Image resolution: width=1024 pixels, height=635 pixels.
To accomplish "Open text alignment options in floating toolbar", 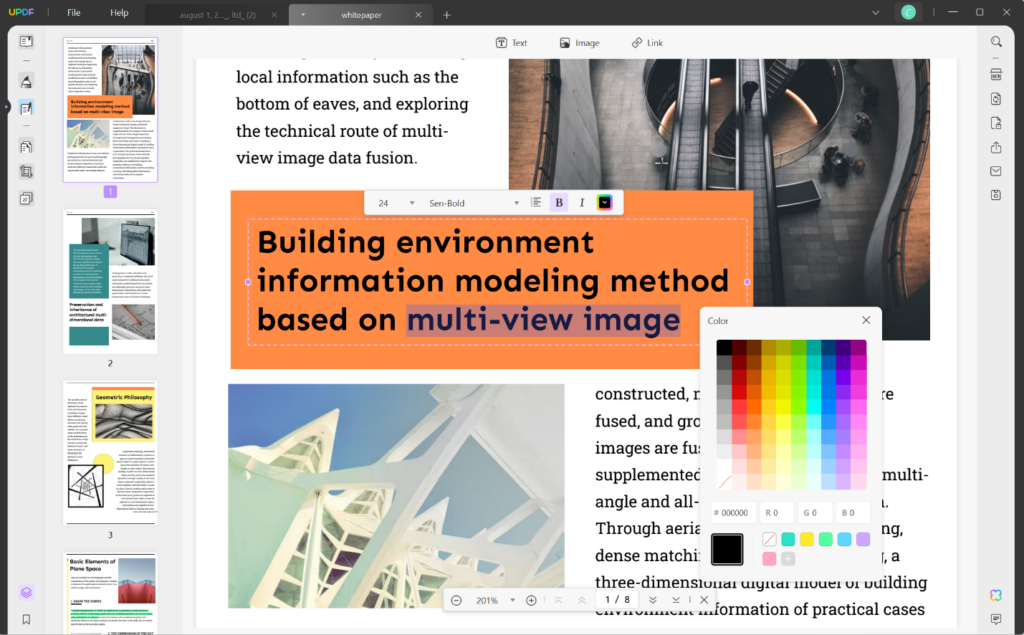I will click(x=536, y=203).
